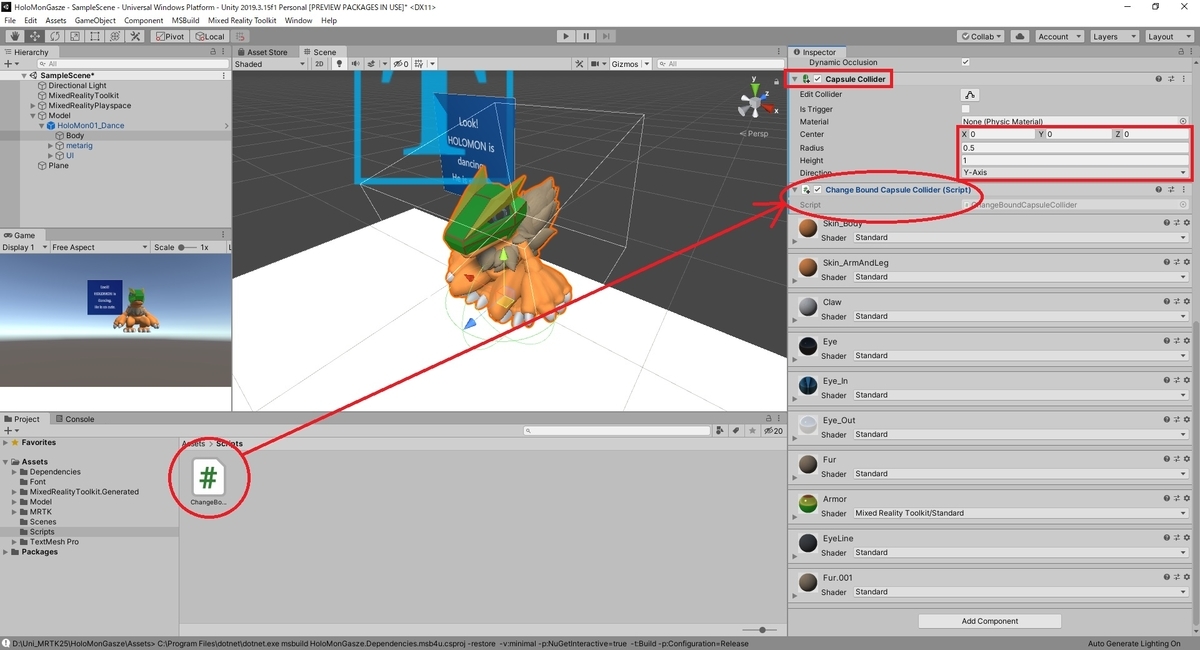
Task: Disable Capsule Collider component checkbox
Action: pyautogui.click(x=817, y=79)
